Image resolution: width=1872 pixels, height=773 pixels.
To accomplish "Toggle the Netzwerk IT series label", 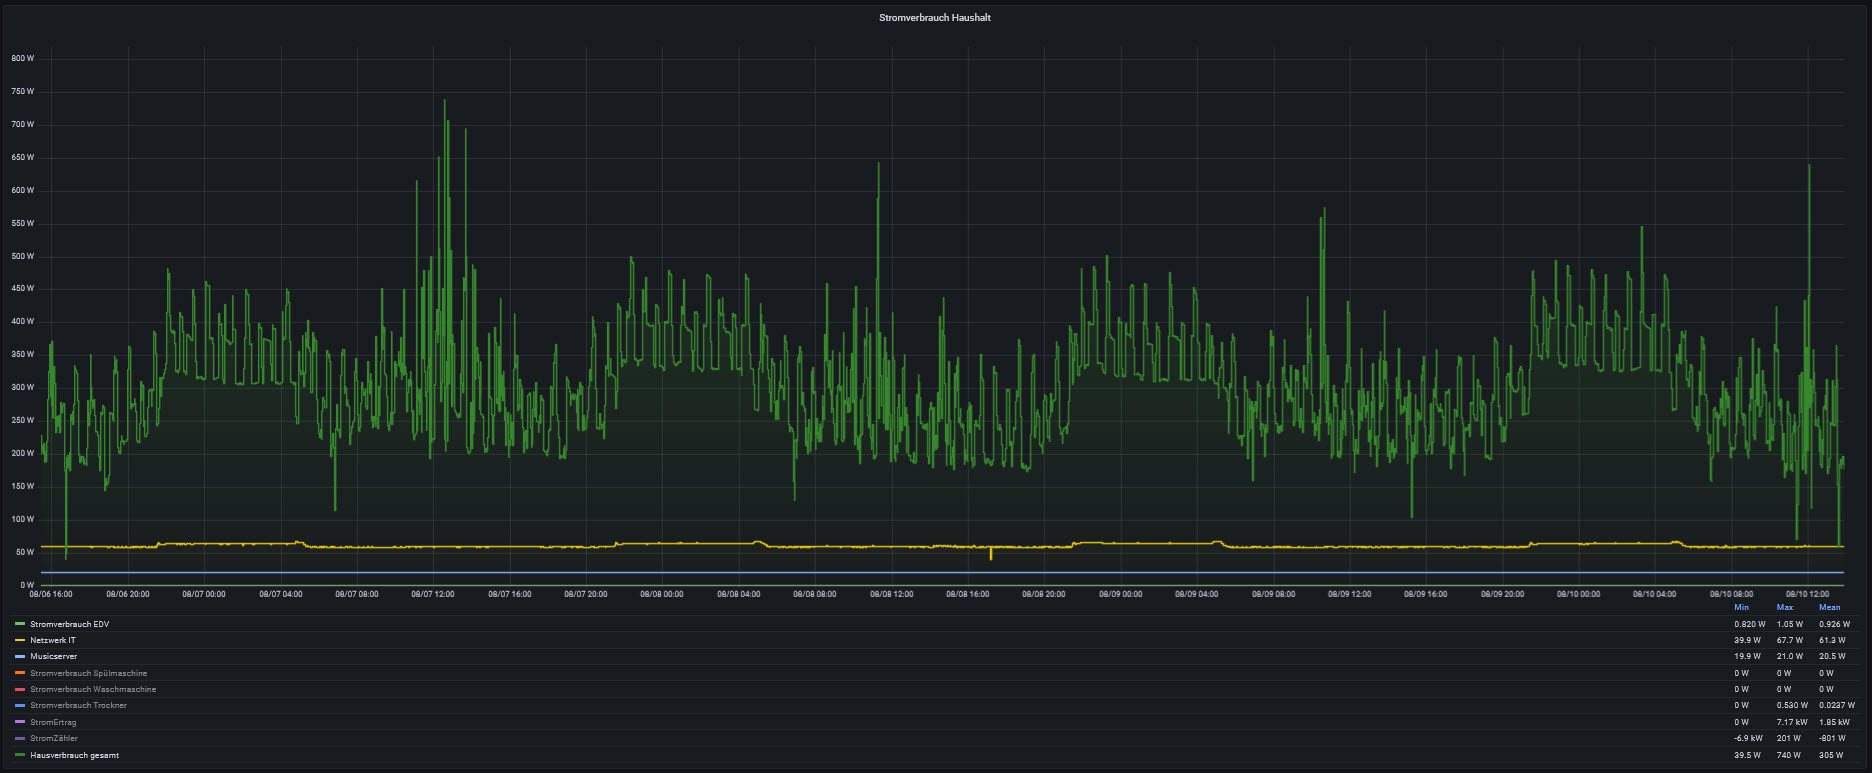I will click(52, 640).
